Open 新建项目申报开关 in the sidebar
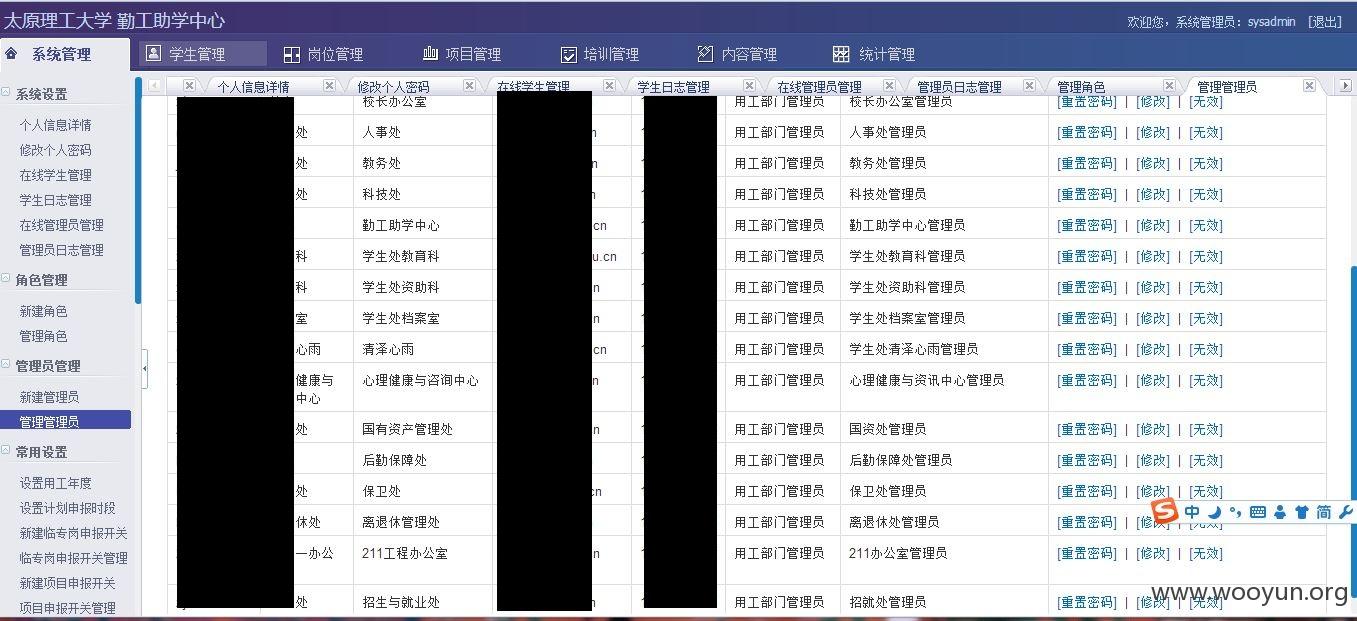 67,583
